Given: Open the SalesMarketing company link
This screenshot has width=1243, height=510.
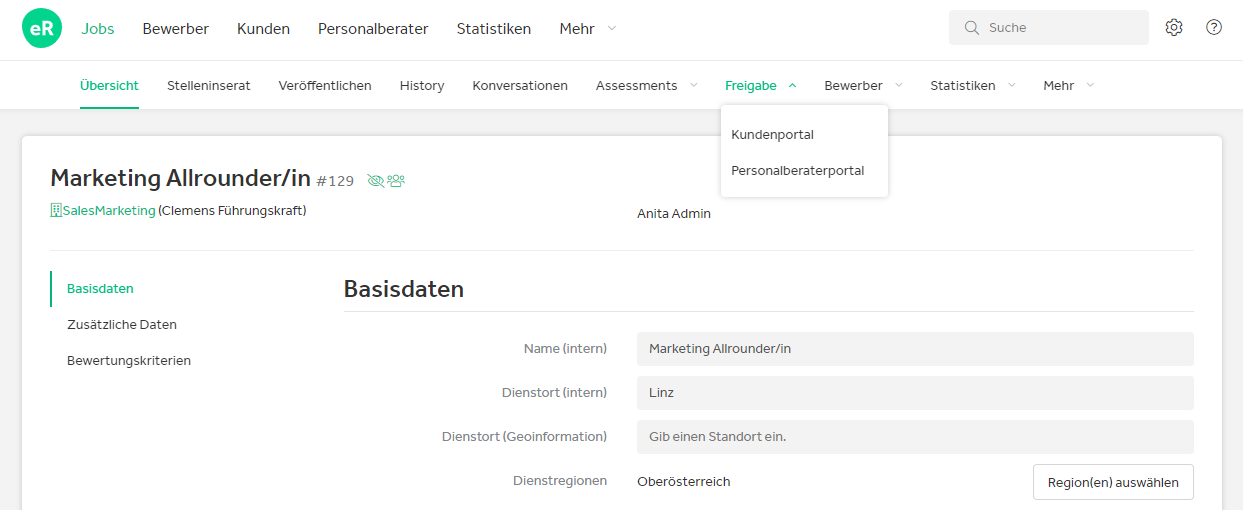Looking at the screenshot, I should click(x=109, y=211).
